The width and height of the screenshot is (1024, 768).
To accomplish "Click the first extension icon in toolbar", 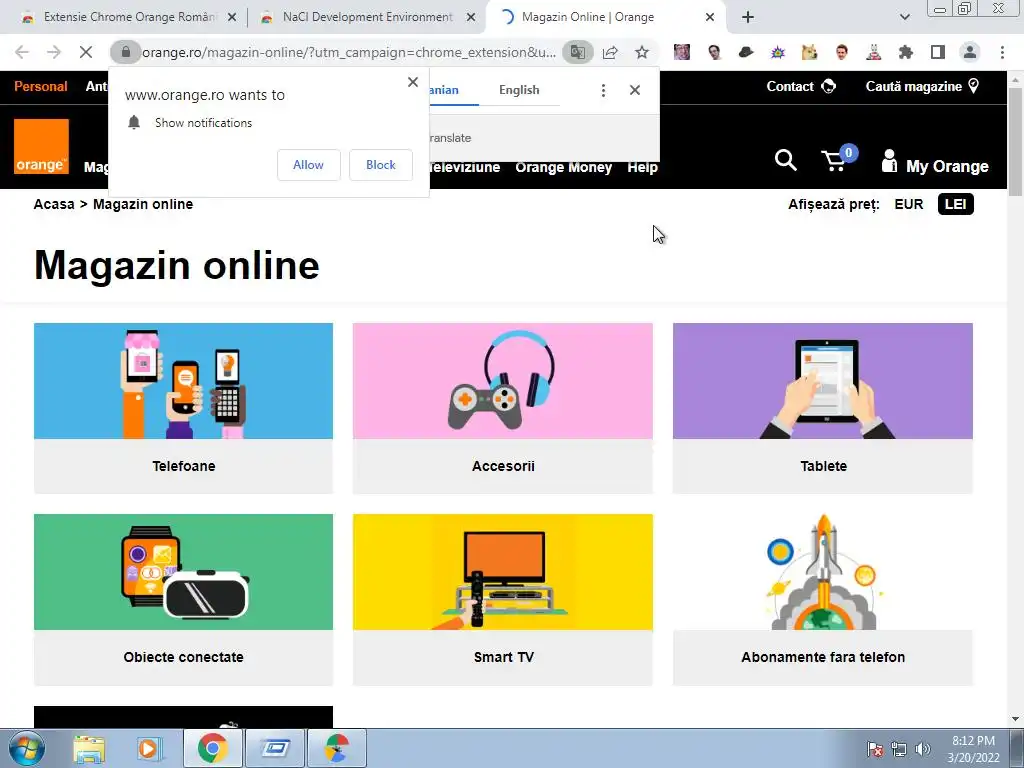I will (682, 52).
